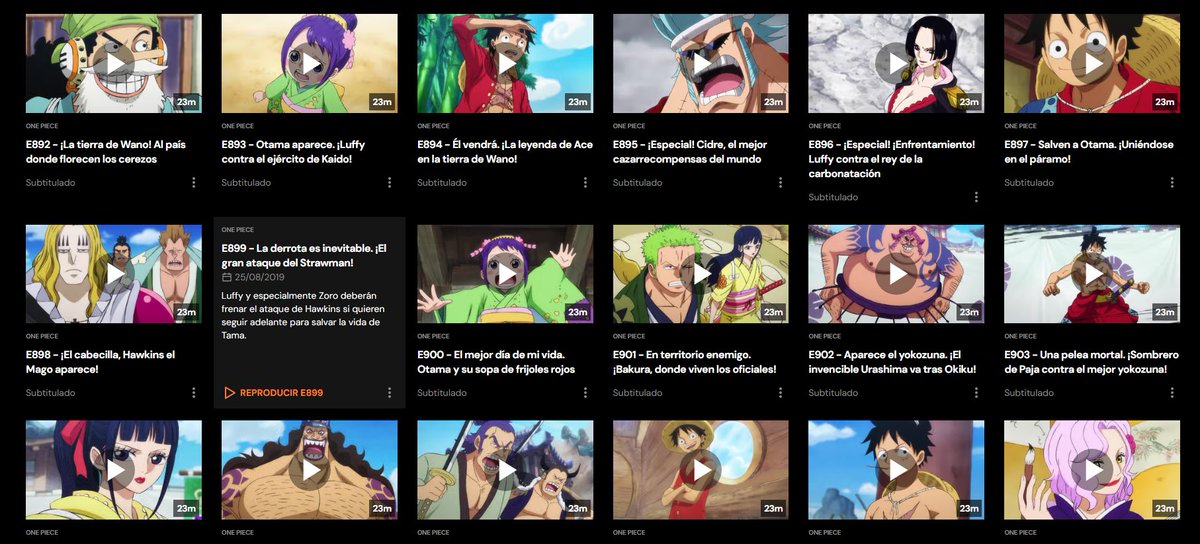The height and width of the screenshot is (544, 1200).
Task: Play episode E896 Enfrentamiento thumbnail
Action: [x=897, y=63]
